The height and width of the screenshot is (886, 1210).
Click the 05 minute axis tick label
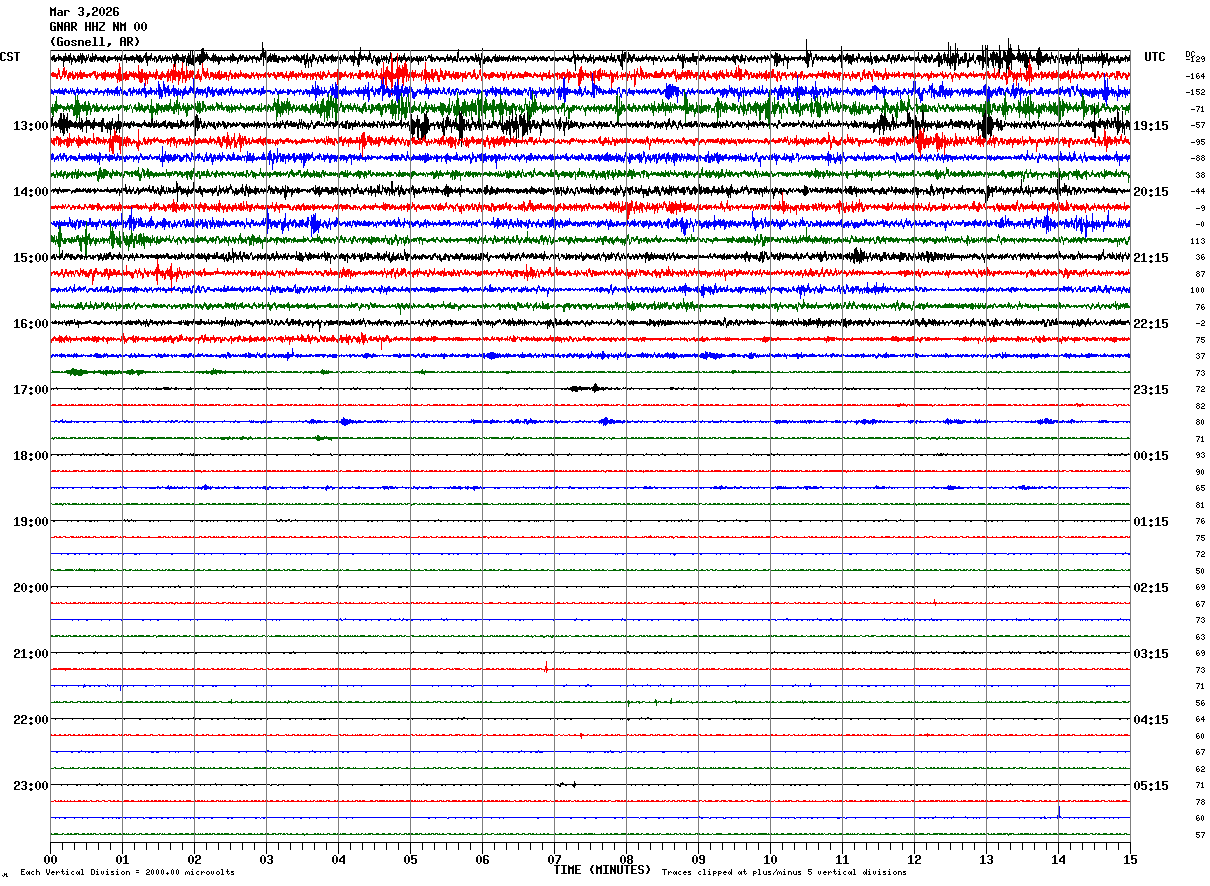coord(410,859)
